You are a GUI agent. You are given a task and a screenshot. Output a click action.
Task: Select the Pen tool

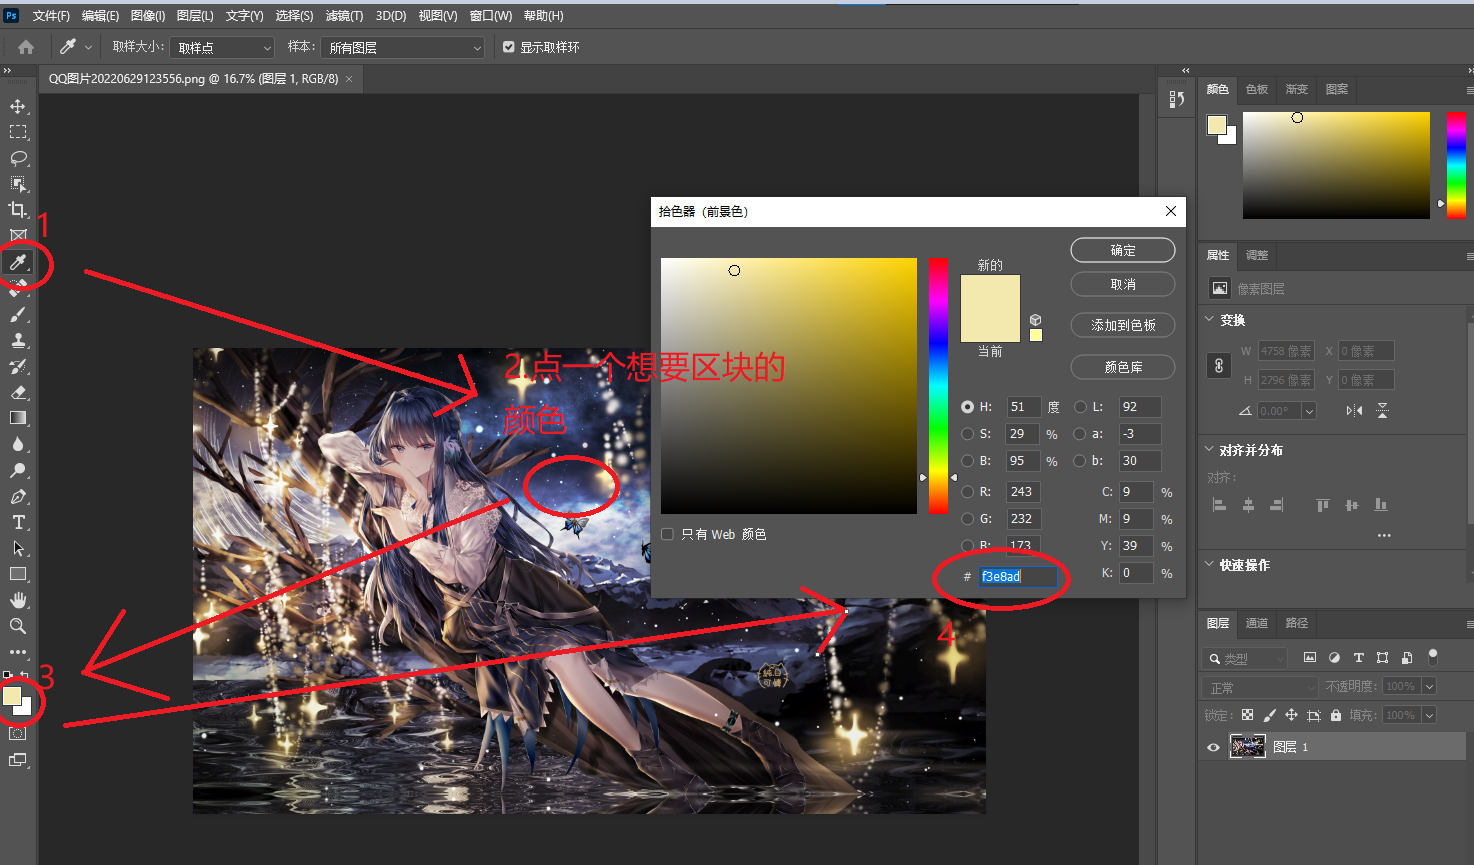pos(18,496)
